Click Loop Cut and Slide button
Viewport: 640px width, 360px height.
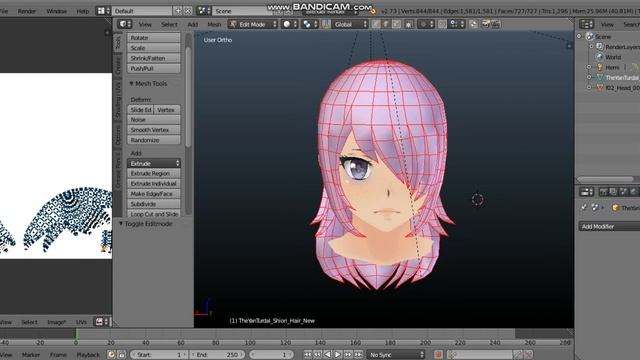[x=154, y=214]
